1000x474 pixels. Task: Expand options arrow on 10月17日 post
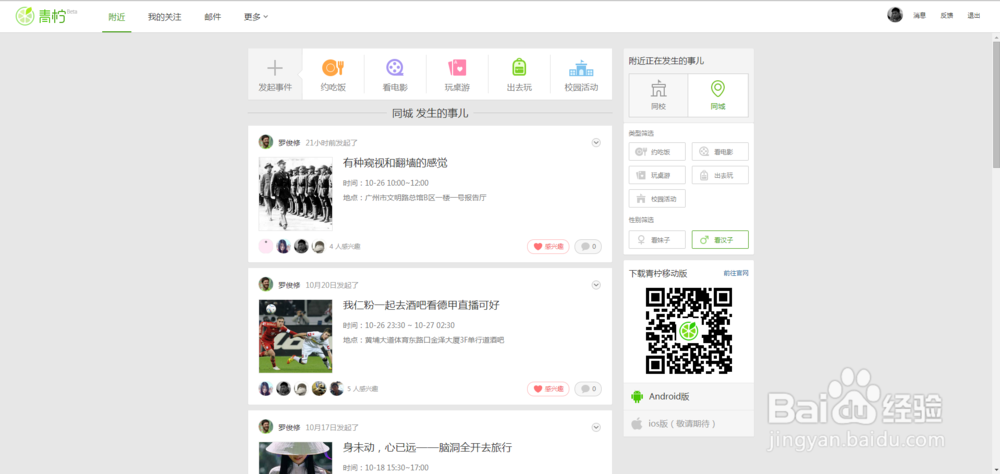click(x=596, y=427)
